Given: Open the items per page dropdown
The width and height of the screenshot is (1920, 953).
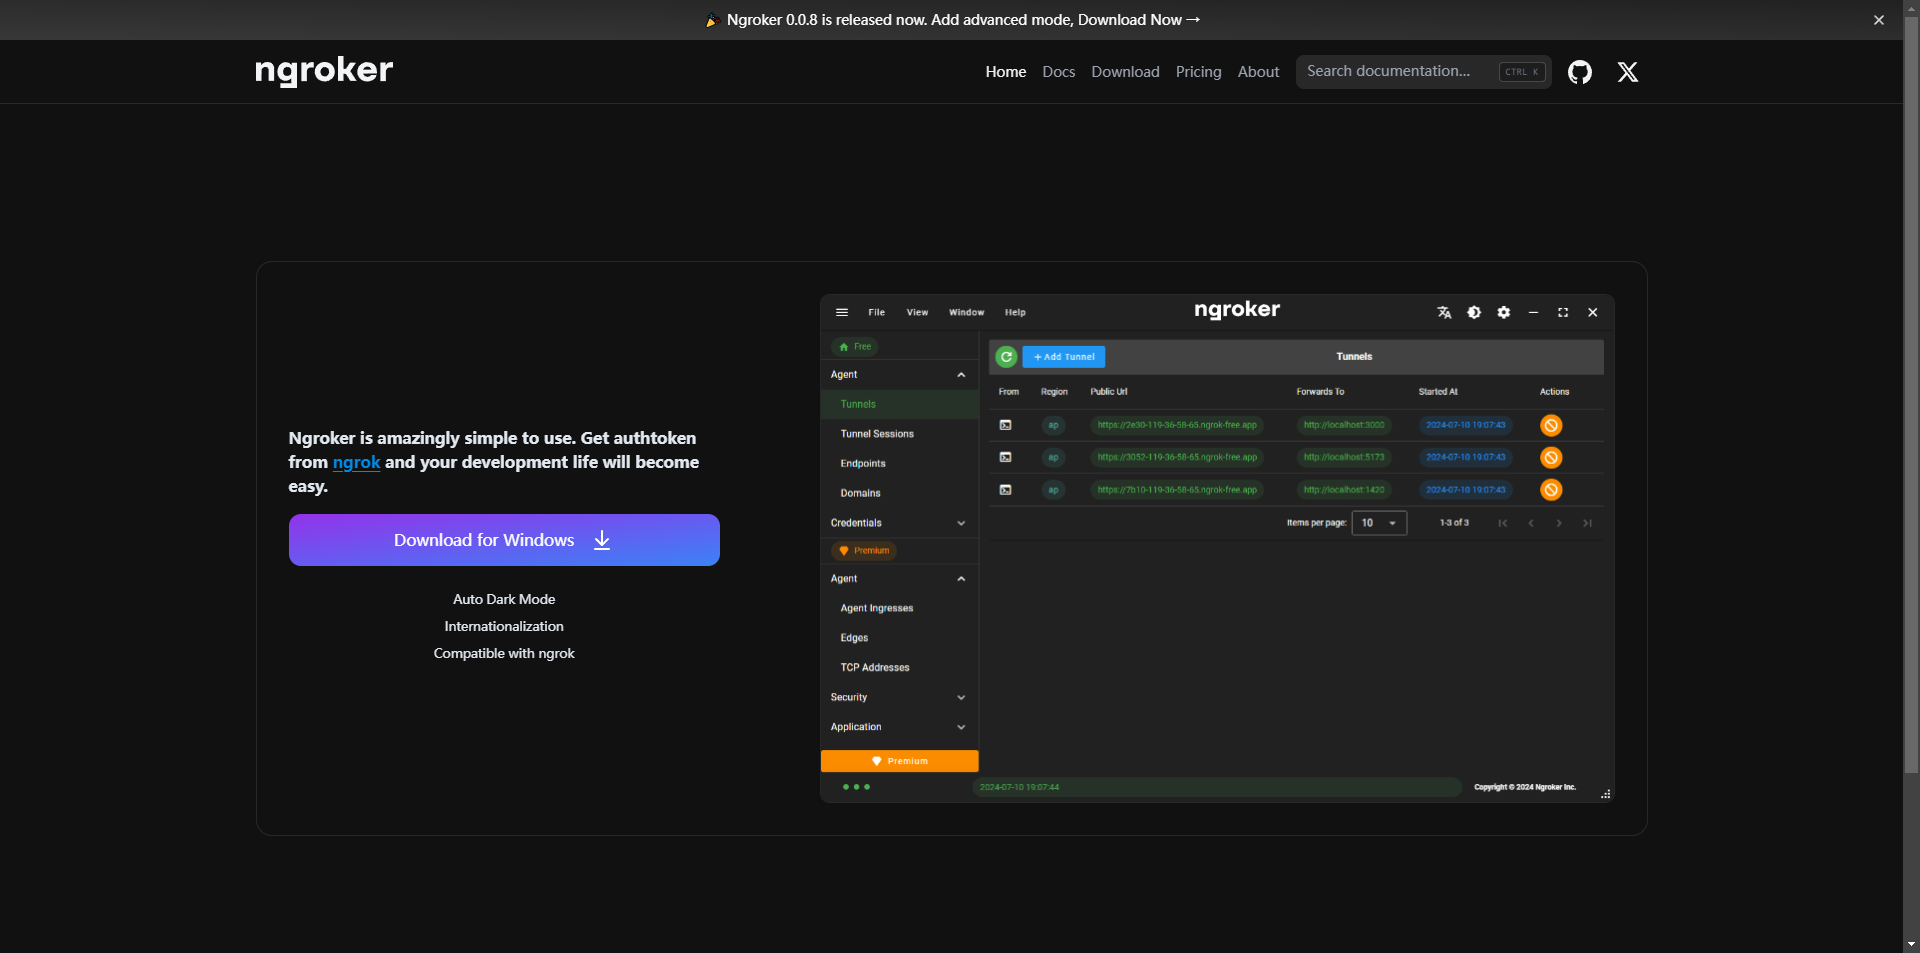Looking at the screenshot, I should coord(1379,523).
